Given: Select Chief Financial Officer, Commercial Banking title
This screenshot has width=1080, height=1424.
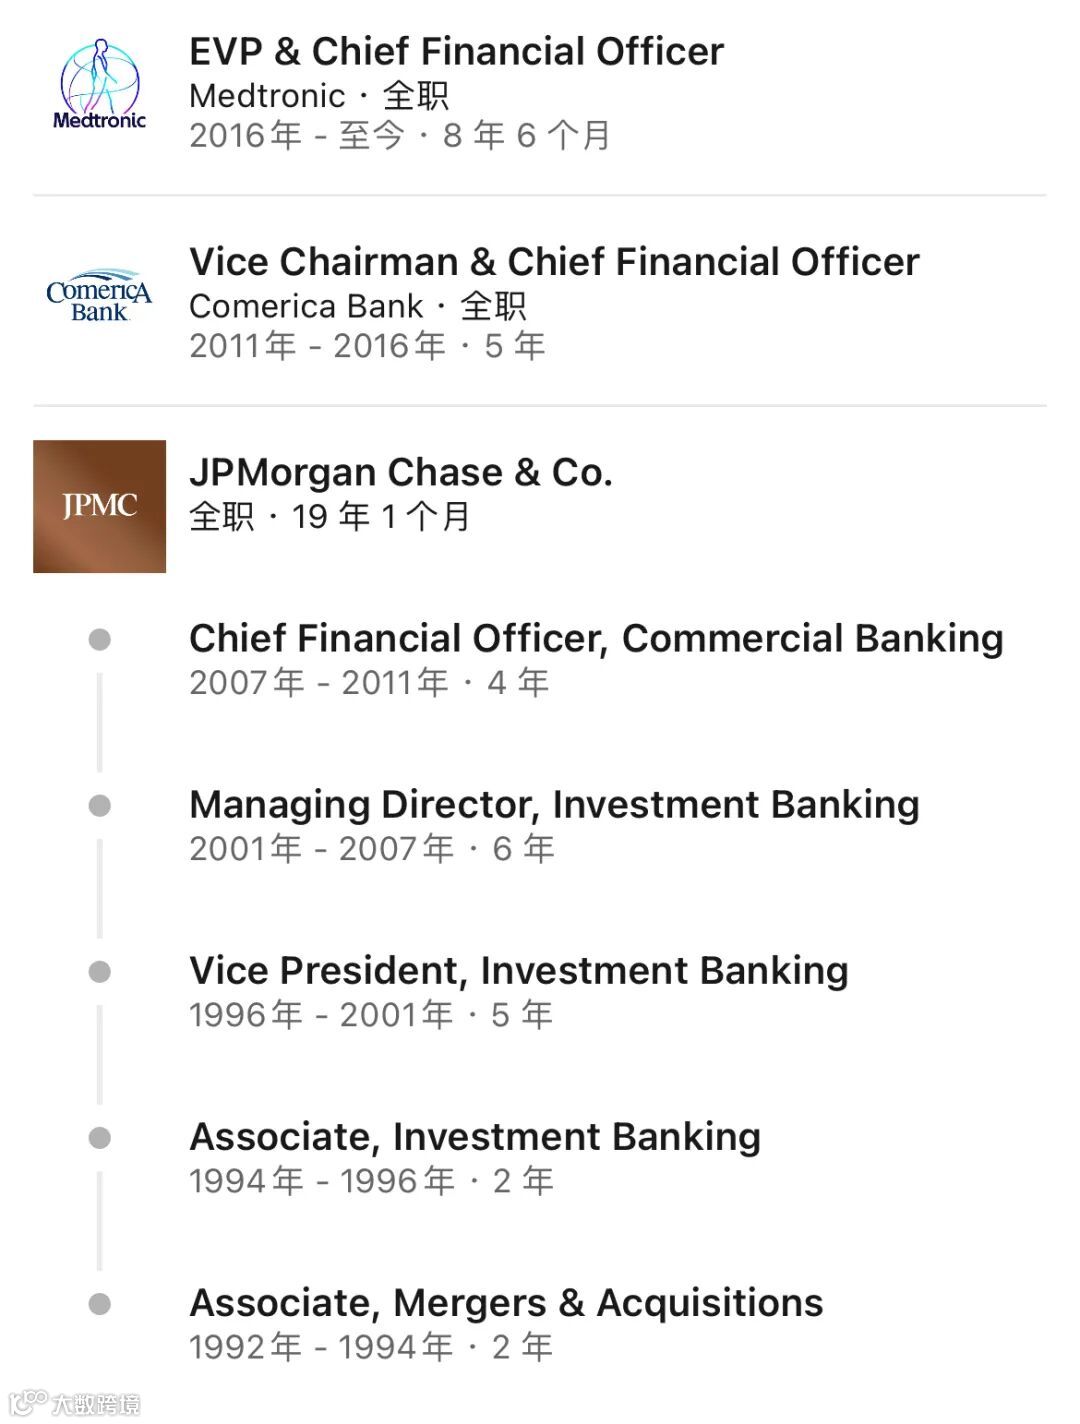Looking at the screenshot, I should [595, 638].
